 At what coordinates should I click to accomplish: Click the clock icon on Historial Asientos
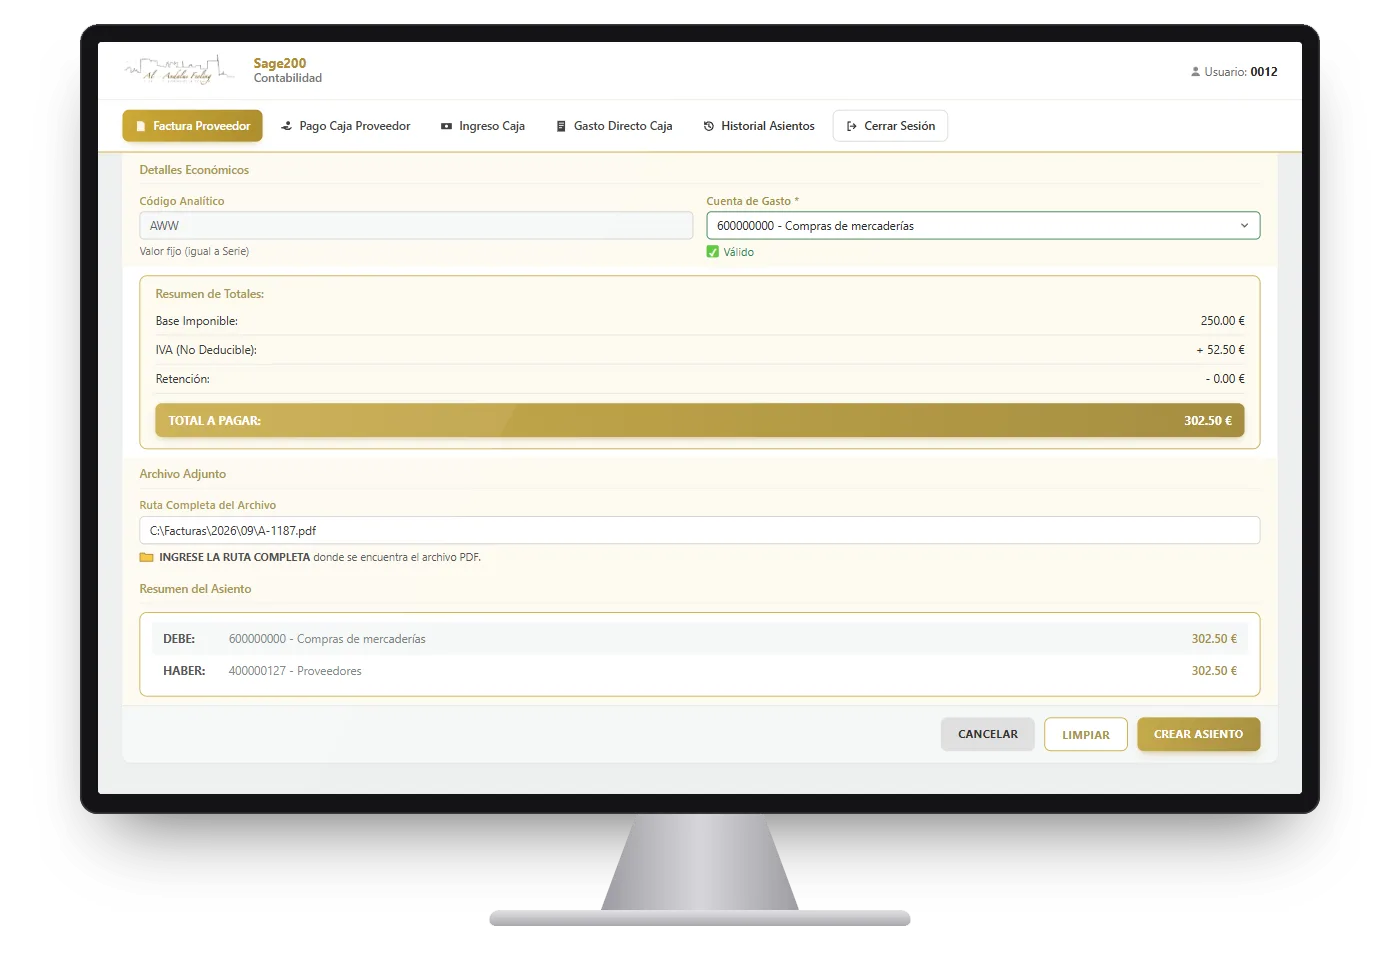(x=709, y=126)
